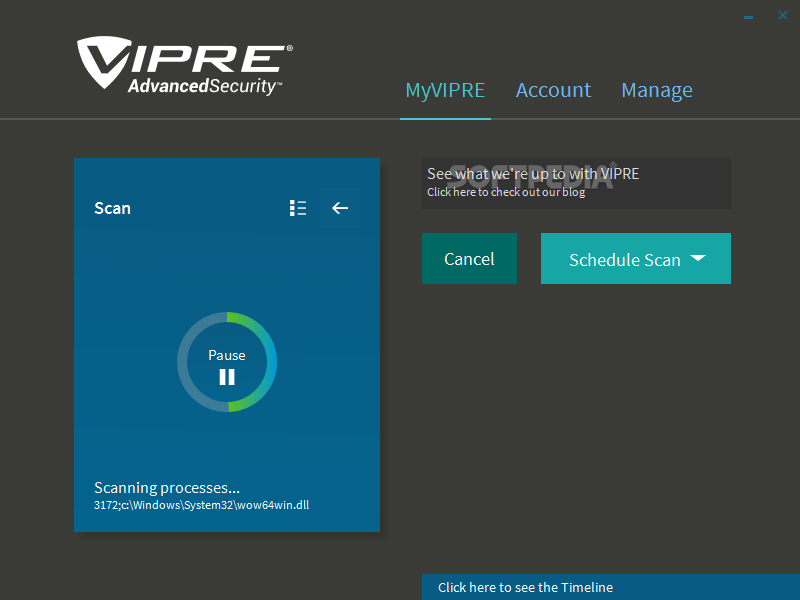
Task: Click the VIPRE Advanced Security logo
Action: point(185,66)
